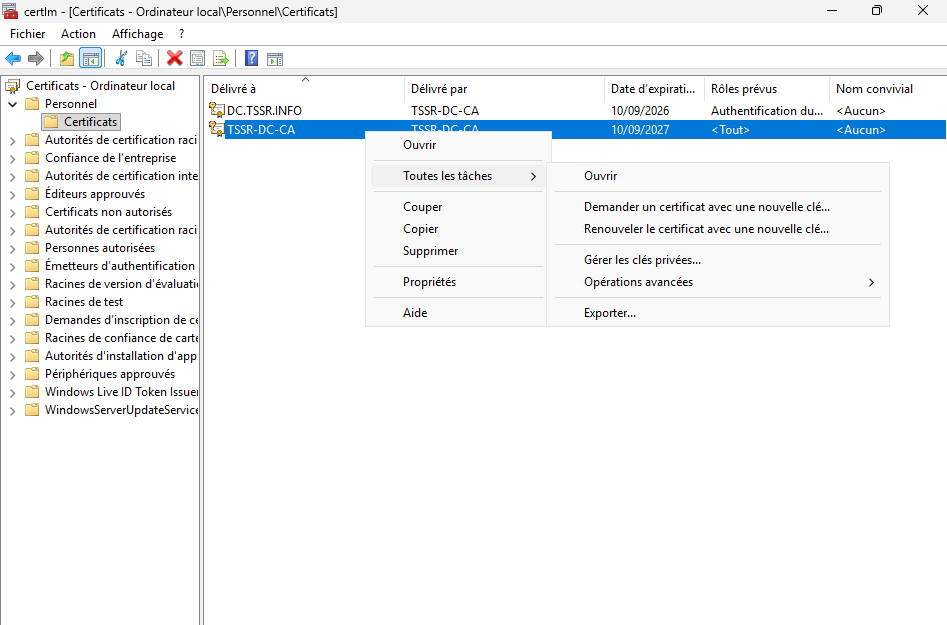This screenshot has height=625, width=947.
Task: Toggle the show/hide console tree icon
Action: point(90,58)
